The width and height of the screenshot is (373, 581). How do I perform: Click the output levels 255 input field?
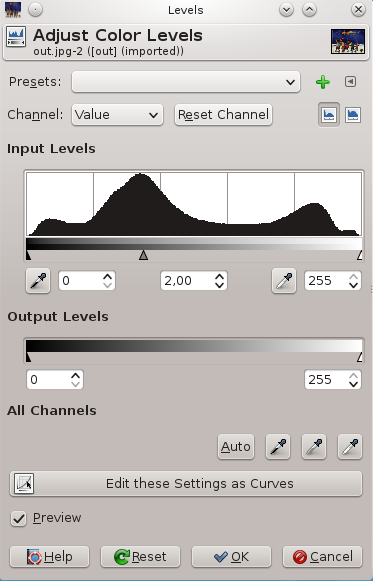pos(333,379)
